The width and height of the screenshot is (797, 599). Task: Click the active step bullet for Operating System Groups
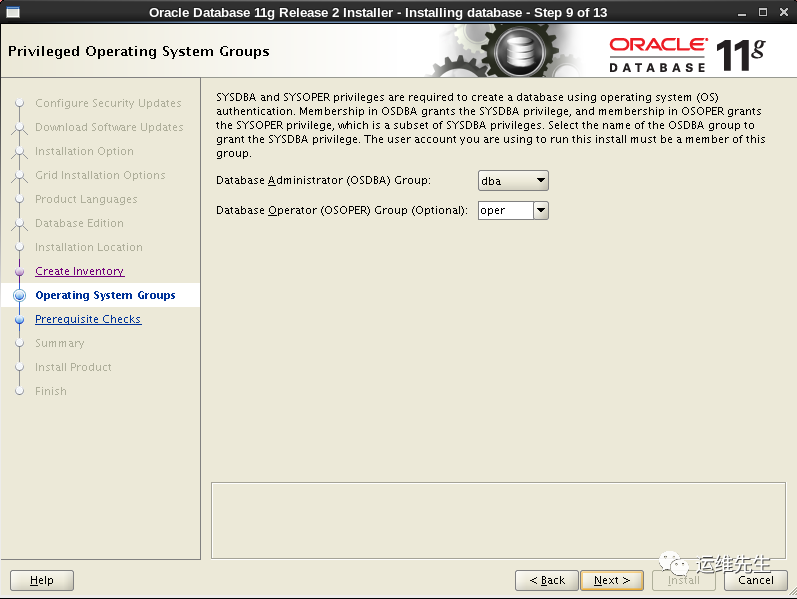pyautogui.click(x=19, y=295)
